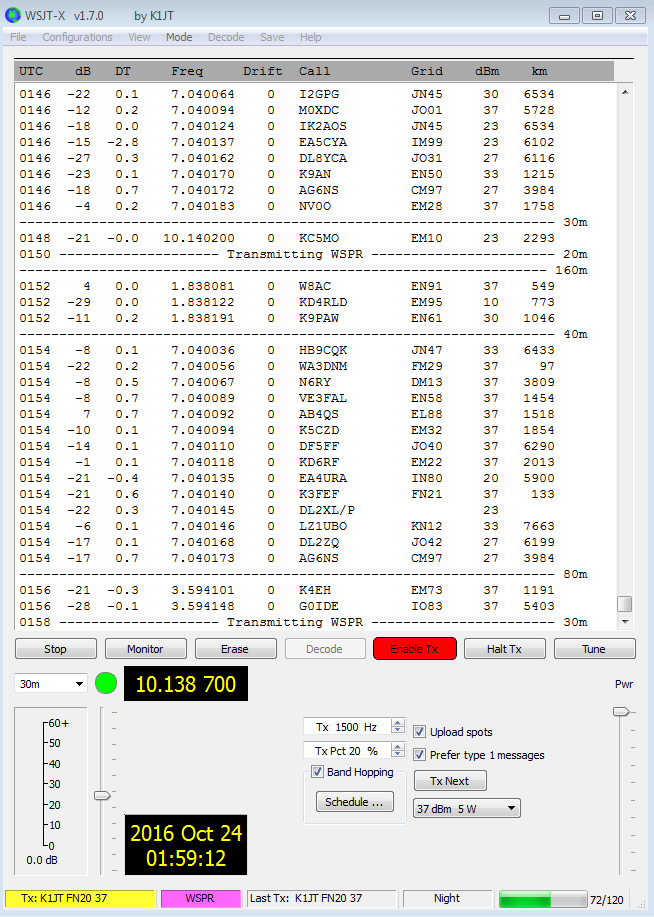Open the Mode menu

point(179,37)
